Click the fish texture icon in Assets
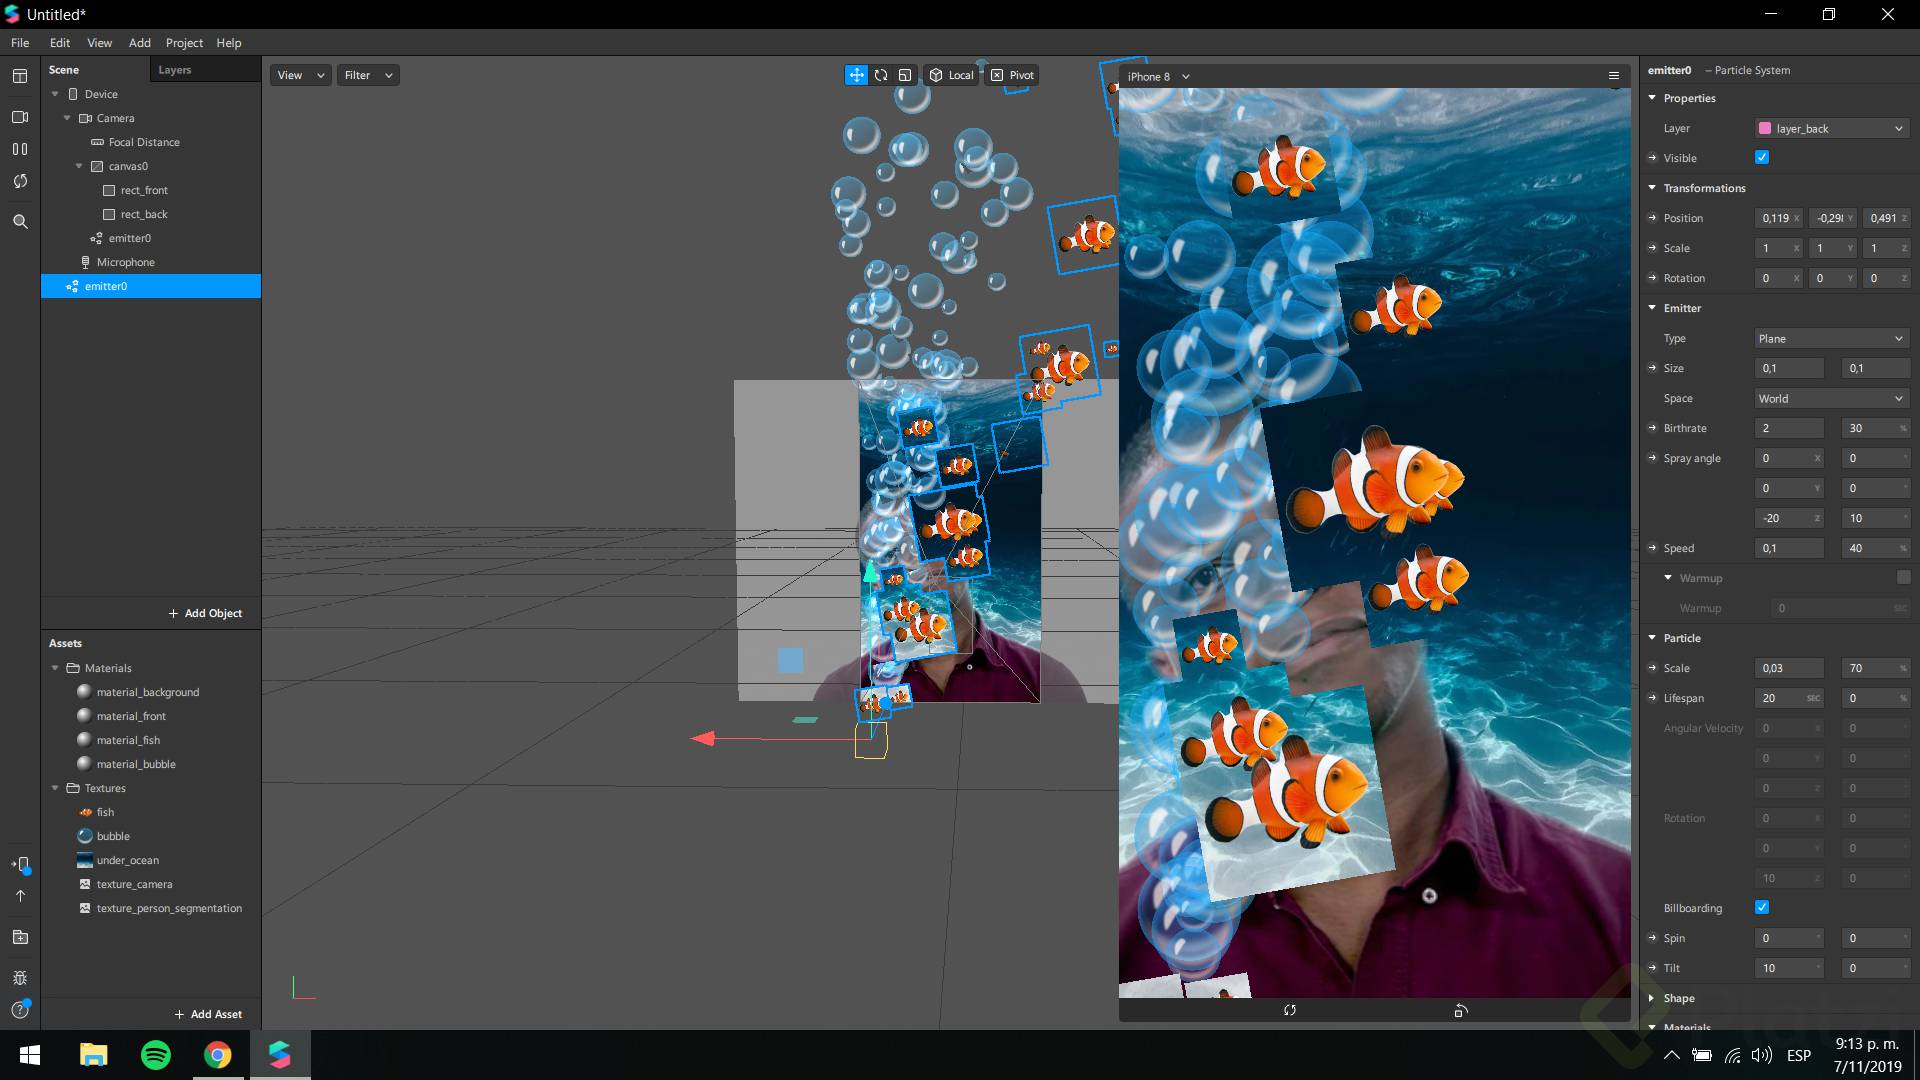 pyautogui.click(x=85, y=812)
